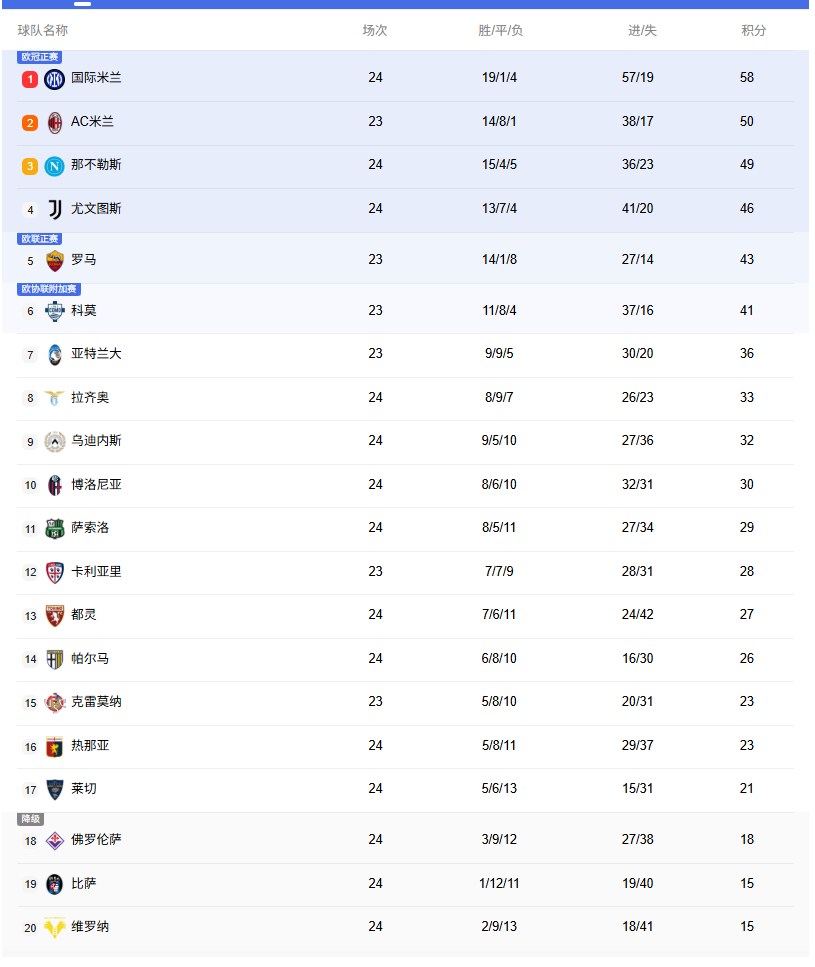The image size is (815, 967).
Task: Click the Lazio (拉齐奥) eagle logo
Action: tap(55, 398)
